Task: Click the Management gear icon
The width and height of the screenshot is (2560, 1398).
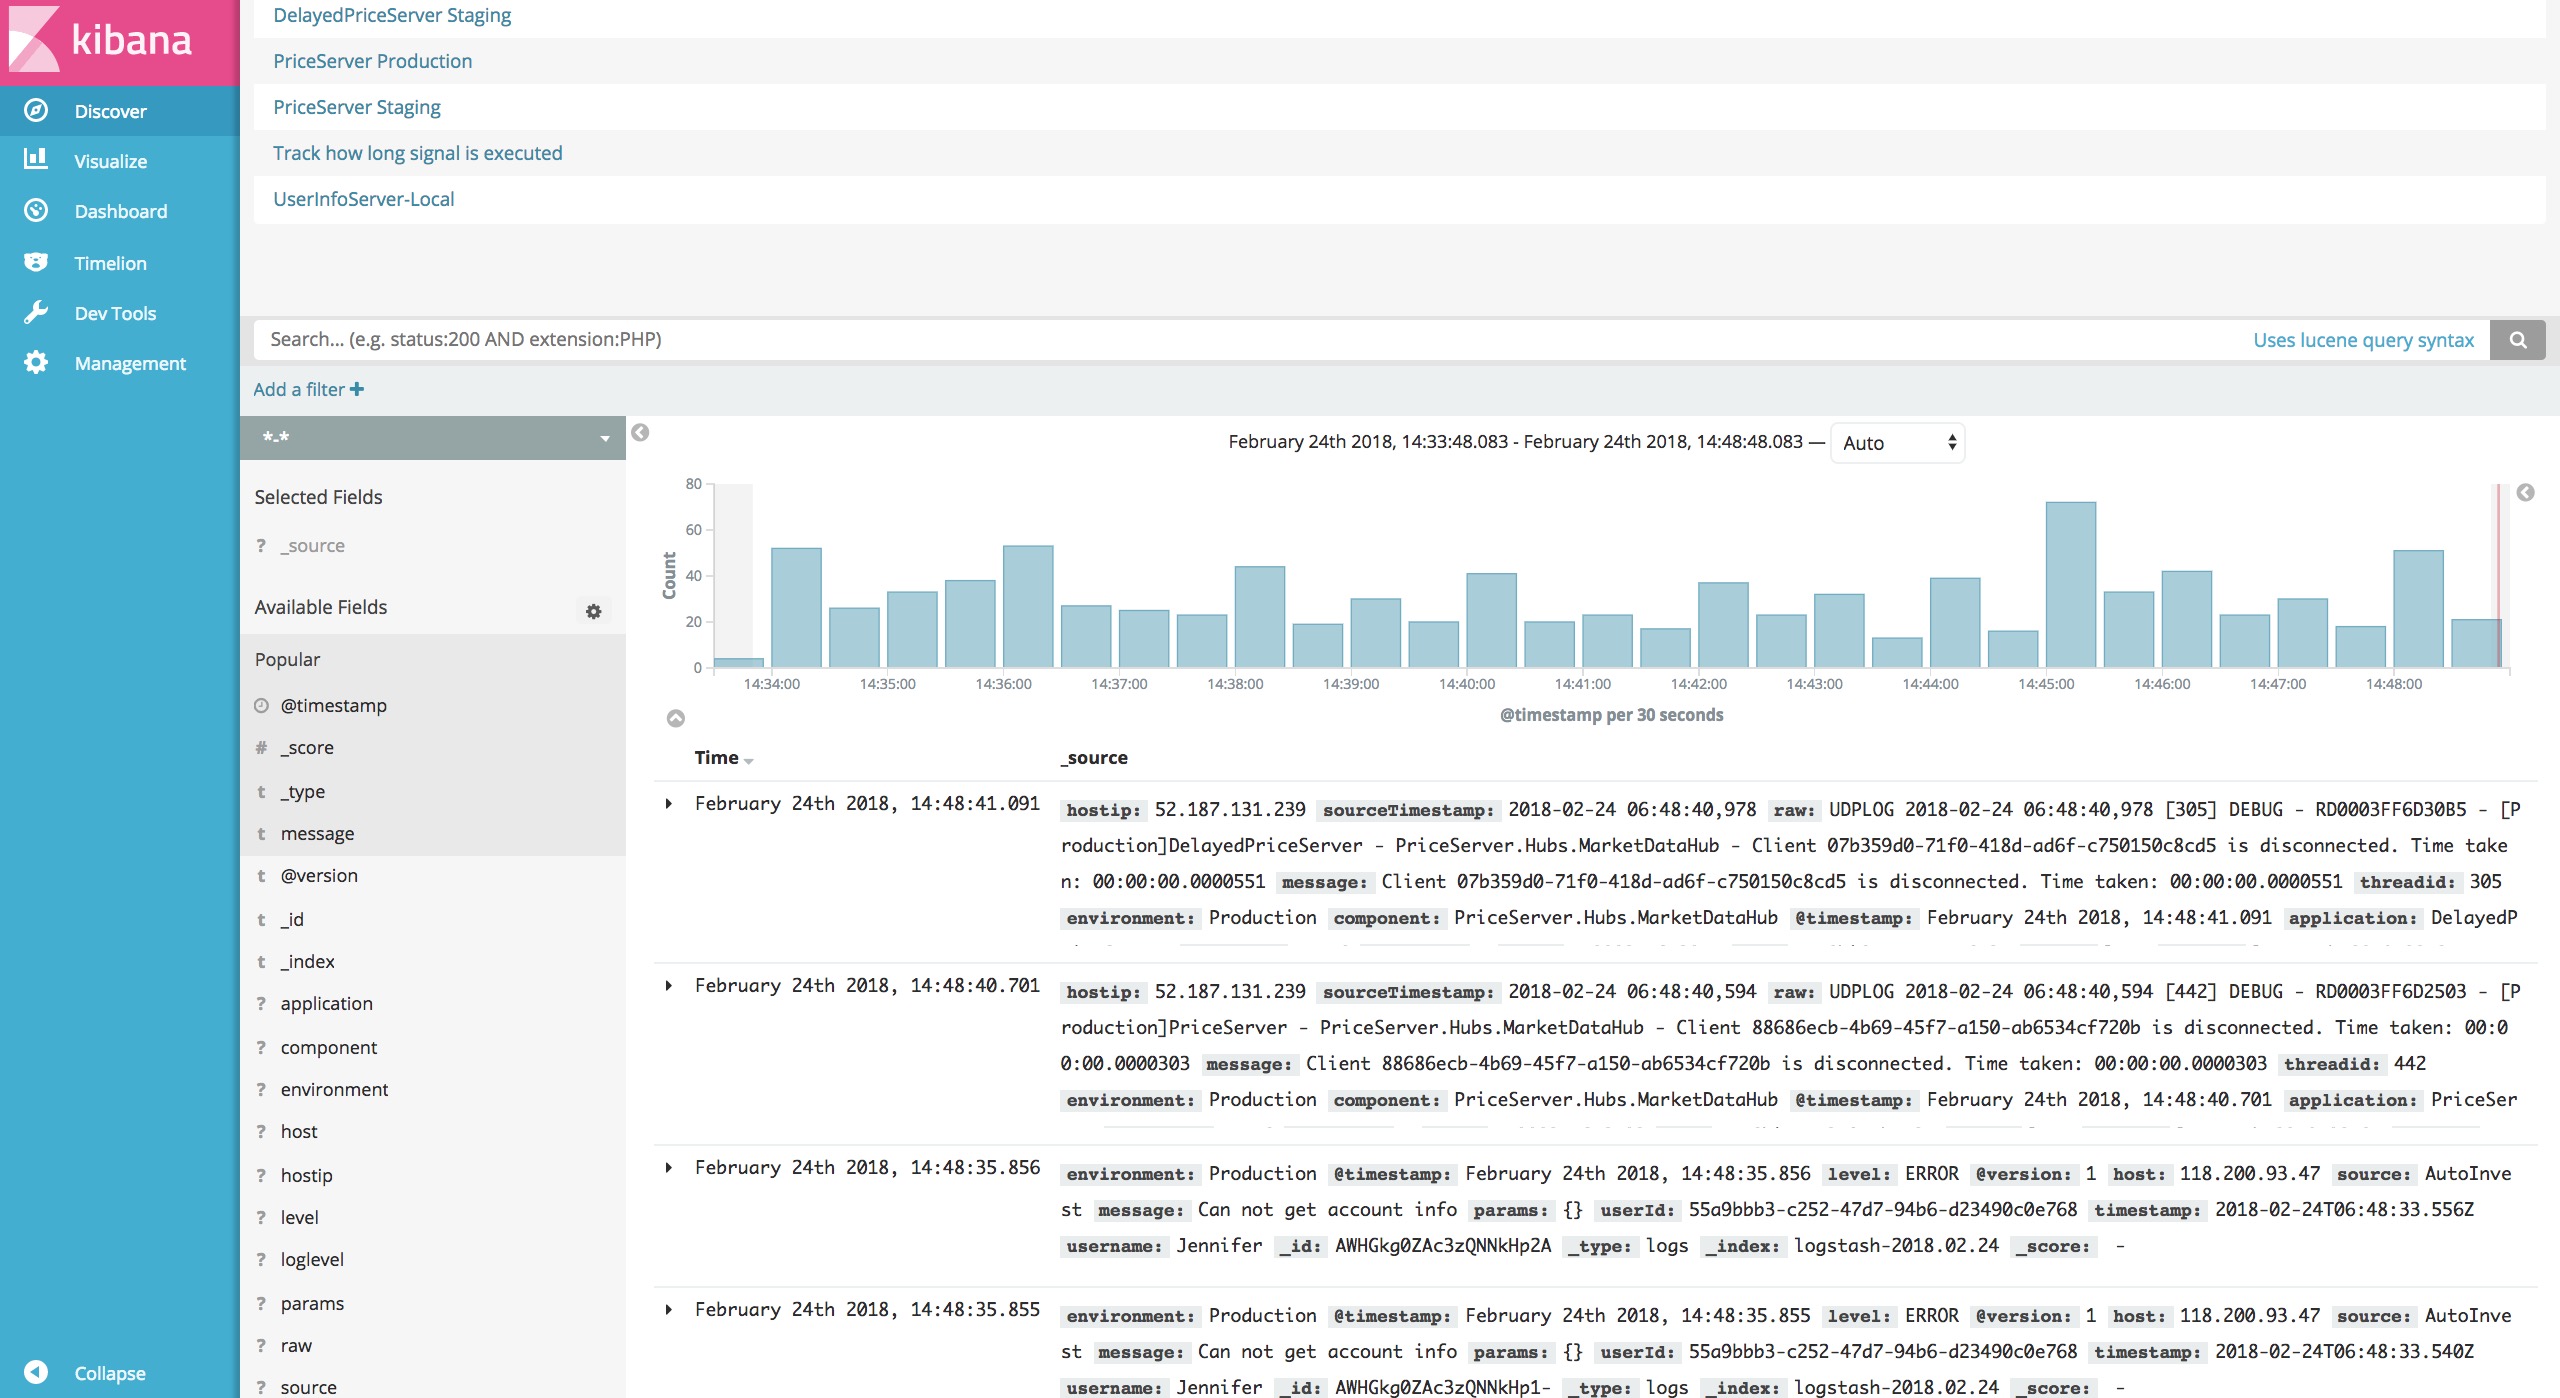Action: coord(36,362)
